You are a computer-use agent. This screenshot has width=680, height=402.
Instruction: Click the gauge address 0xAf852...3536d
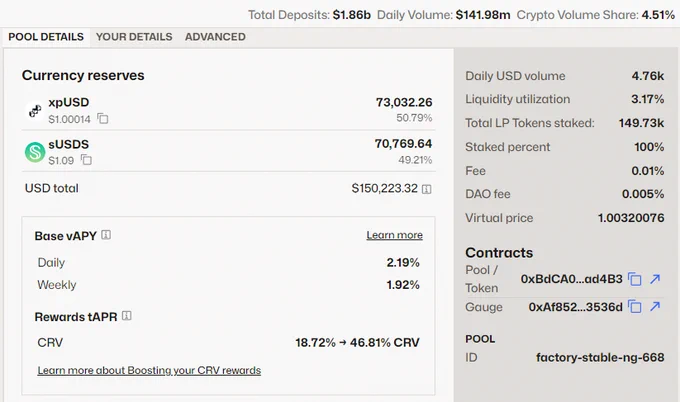click(575, 307)
